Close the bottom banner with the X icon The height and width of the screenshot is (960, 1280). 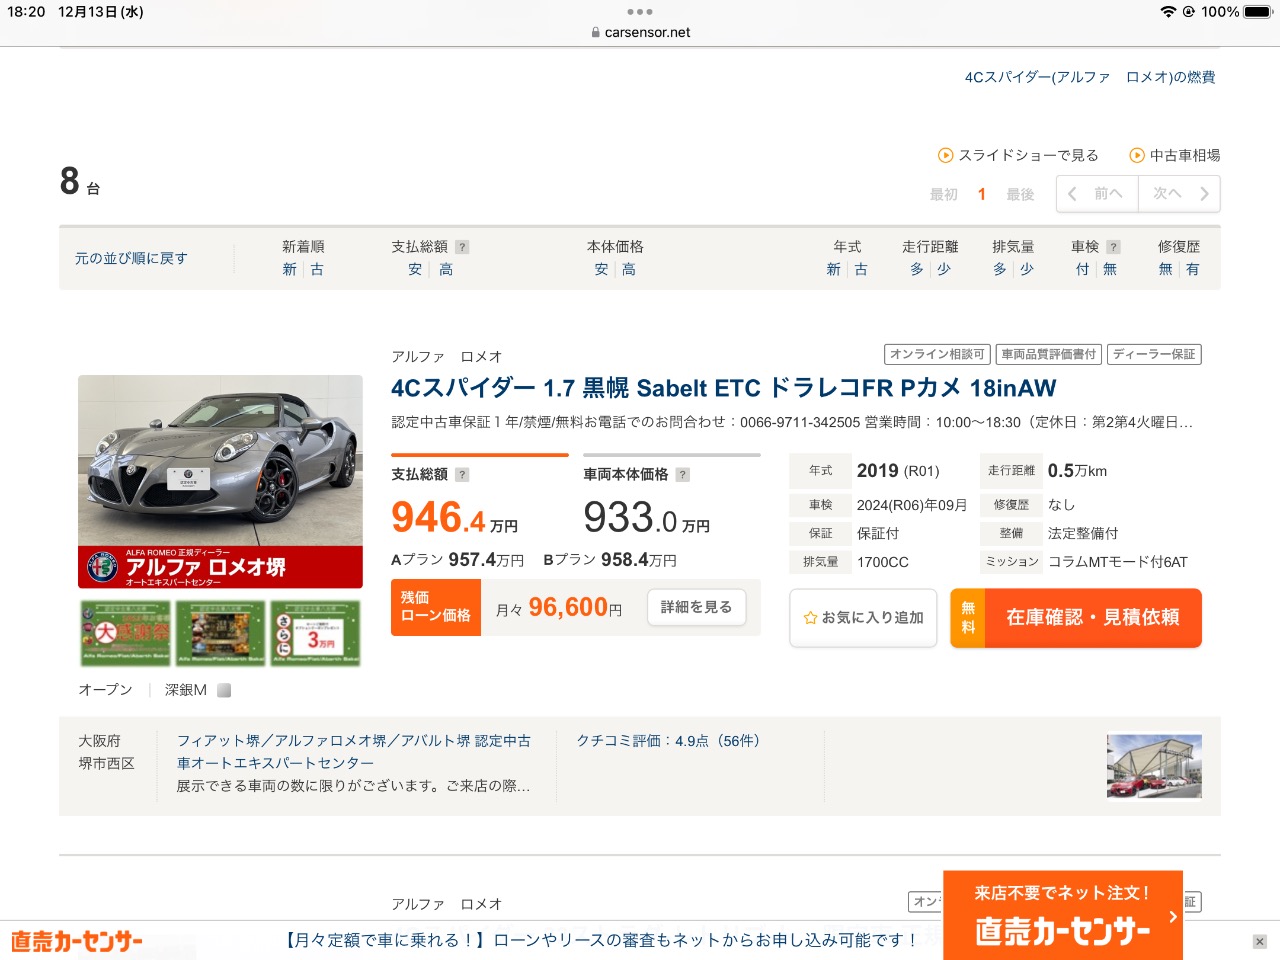pos(1260,941)
